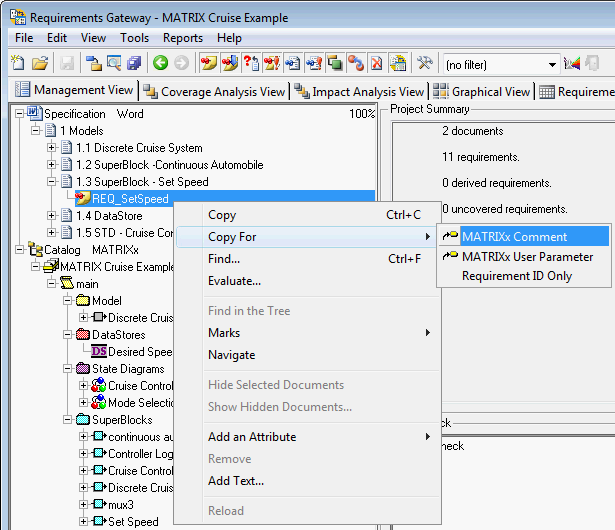Click the open folder toolbar icon
Image resolution: width=615 pixels, height=530 pixels.
(x=40, y=63)
